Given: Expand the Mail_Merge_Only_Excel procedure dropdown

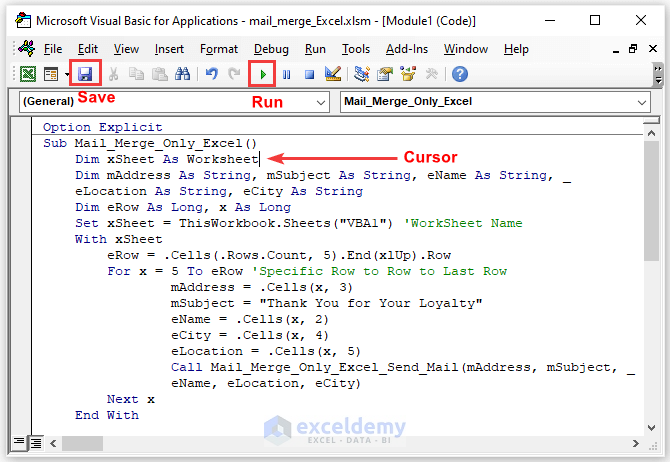Looking at the screenshot, I should coord(641,102).
